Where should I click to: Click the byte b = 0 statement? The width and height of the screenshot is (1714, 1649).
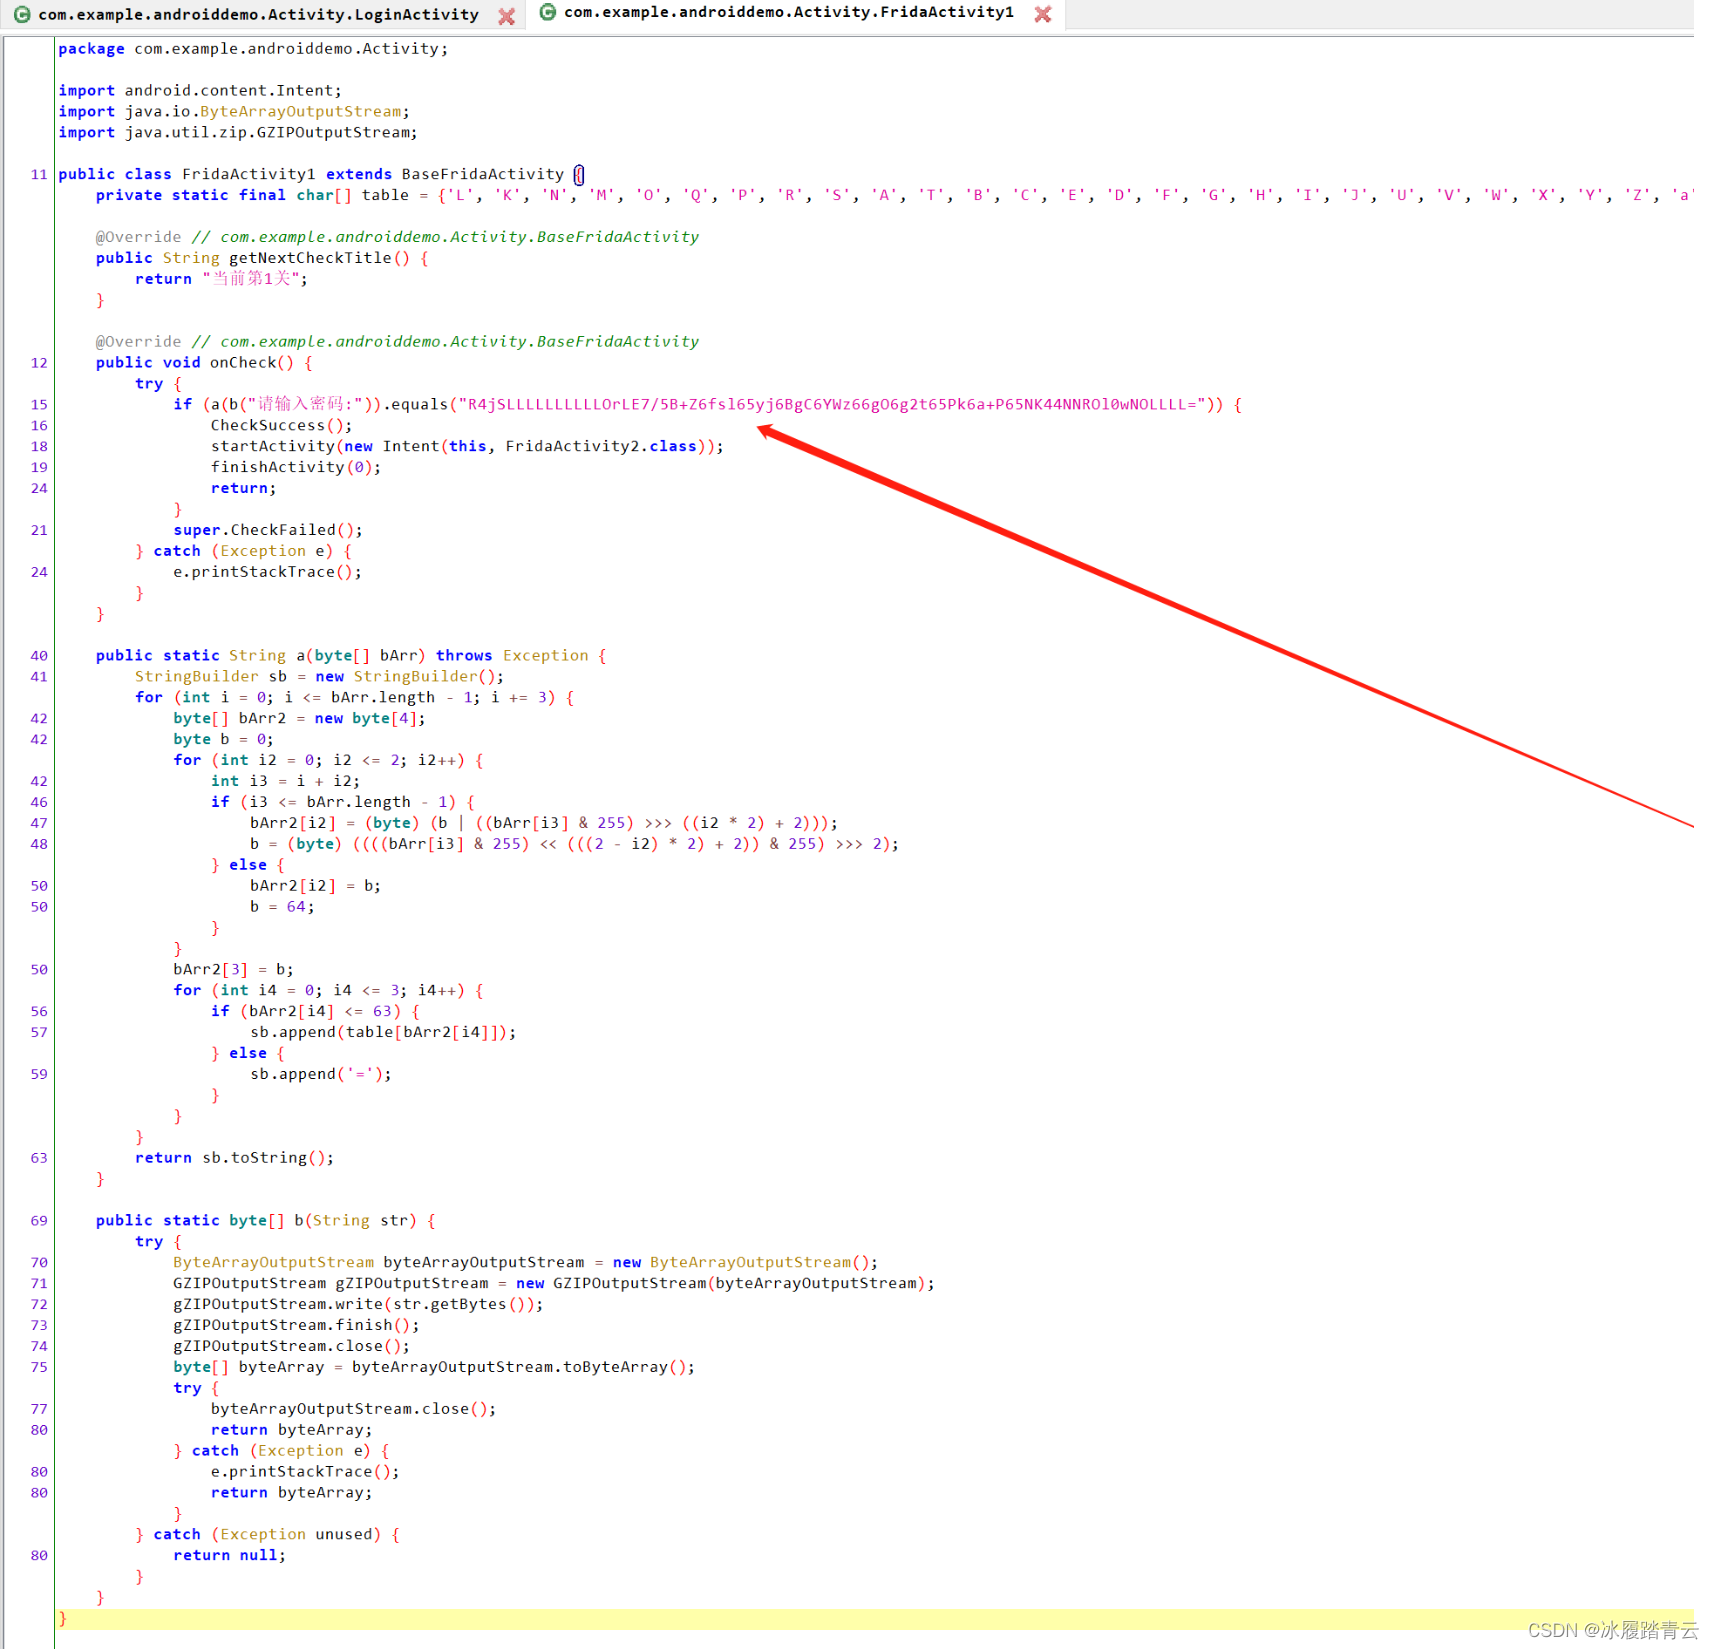tap(223, 740)
